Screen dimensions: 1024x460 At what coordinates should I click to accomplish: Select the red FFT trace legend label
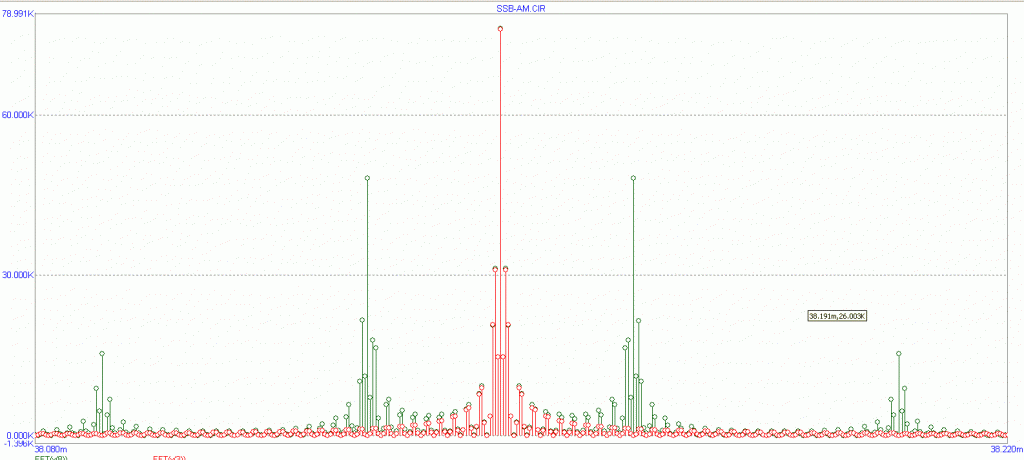[x=169, y=458]
